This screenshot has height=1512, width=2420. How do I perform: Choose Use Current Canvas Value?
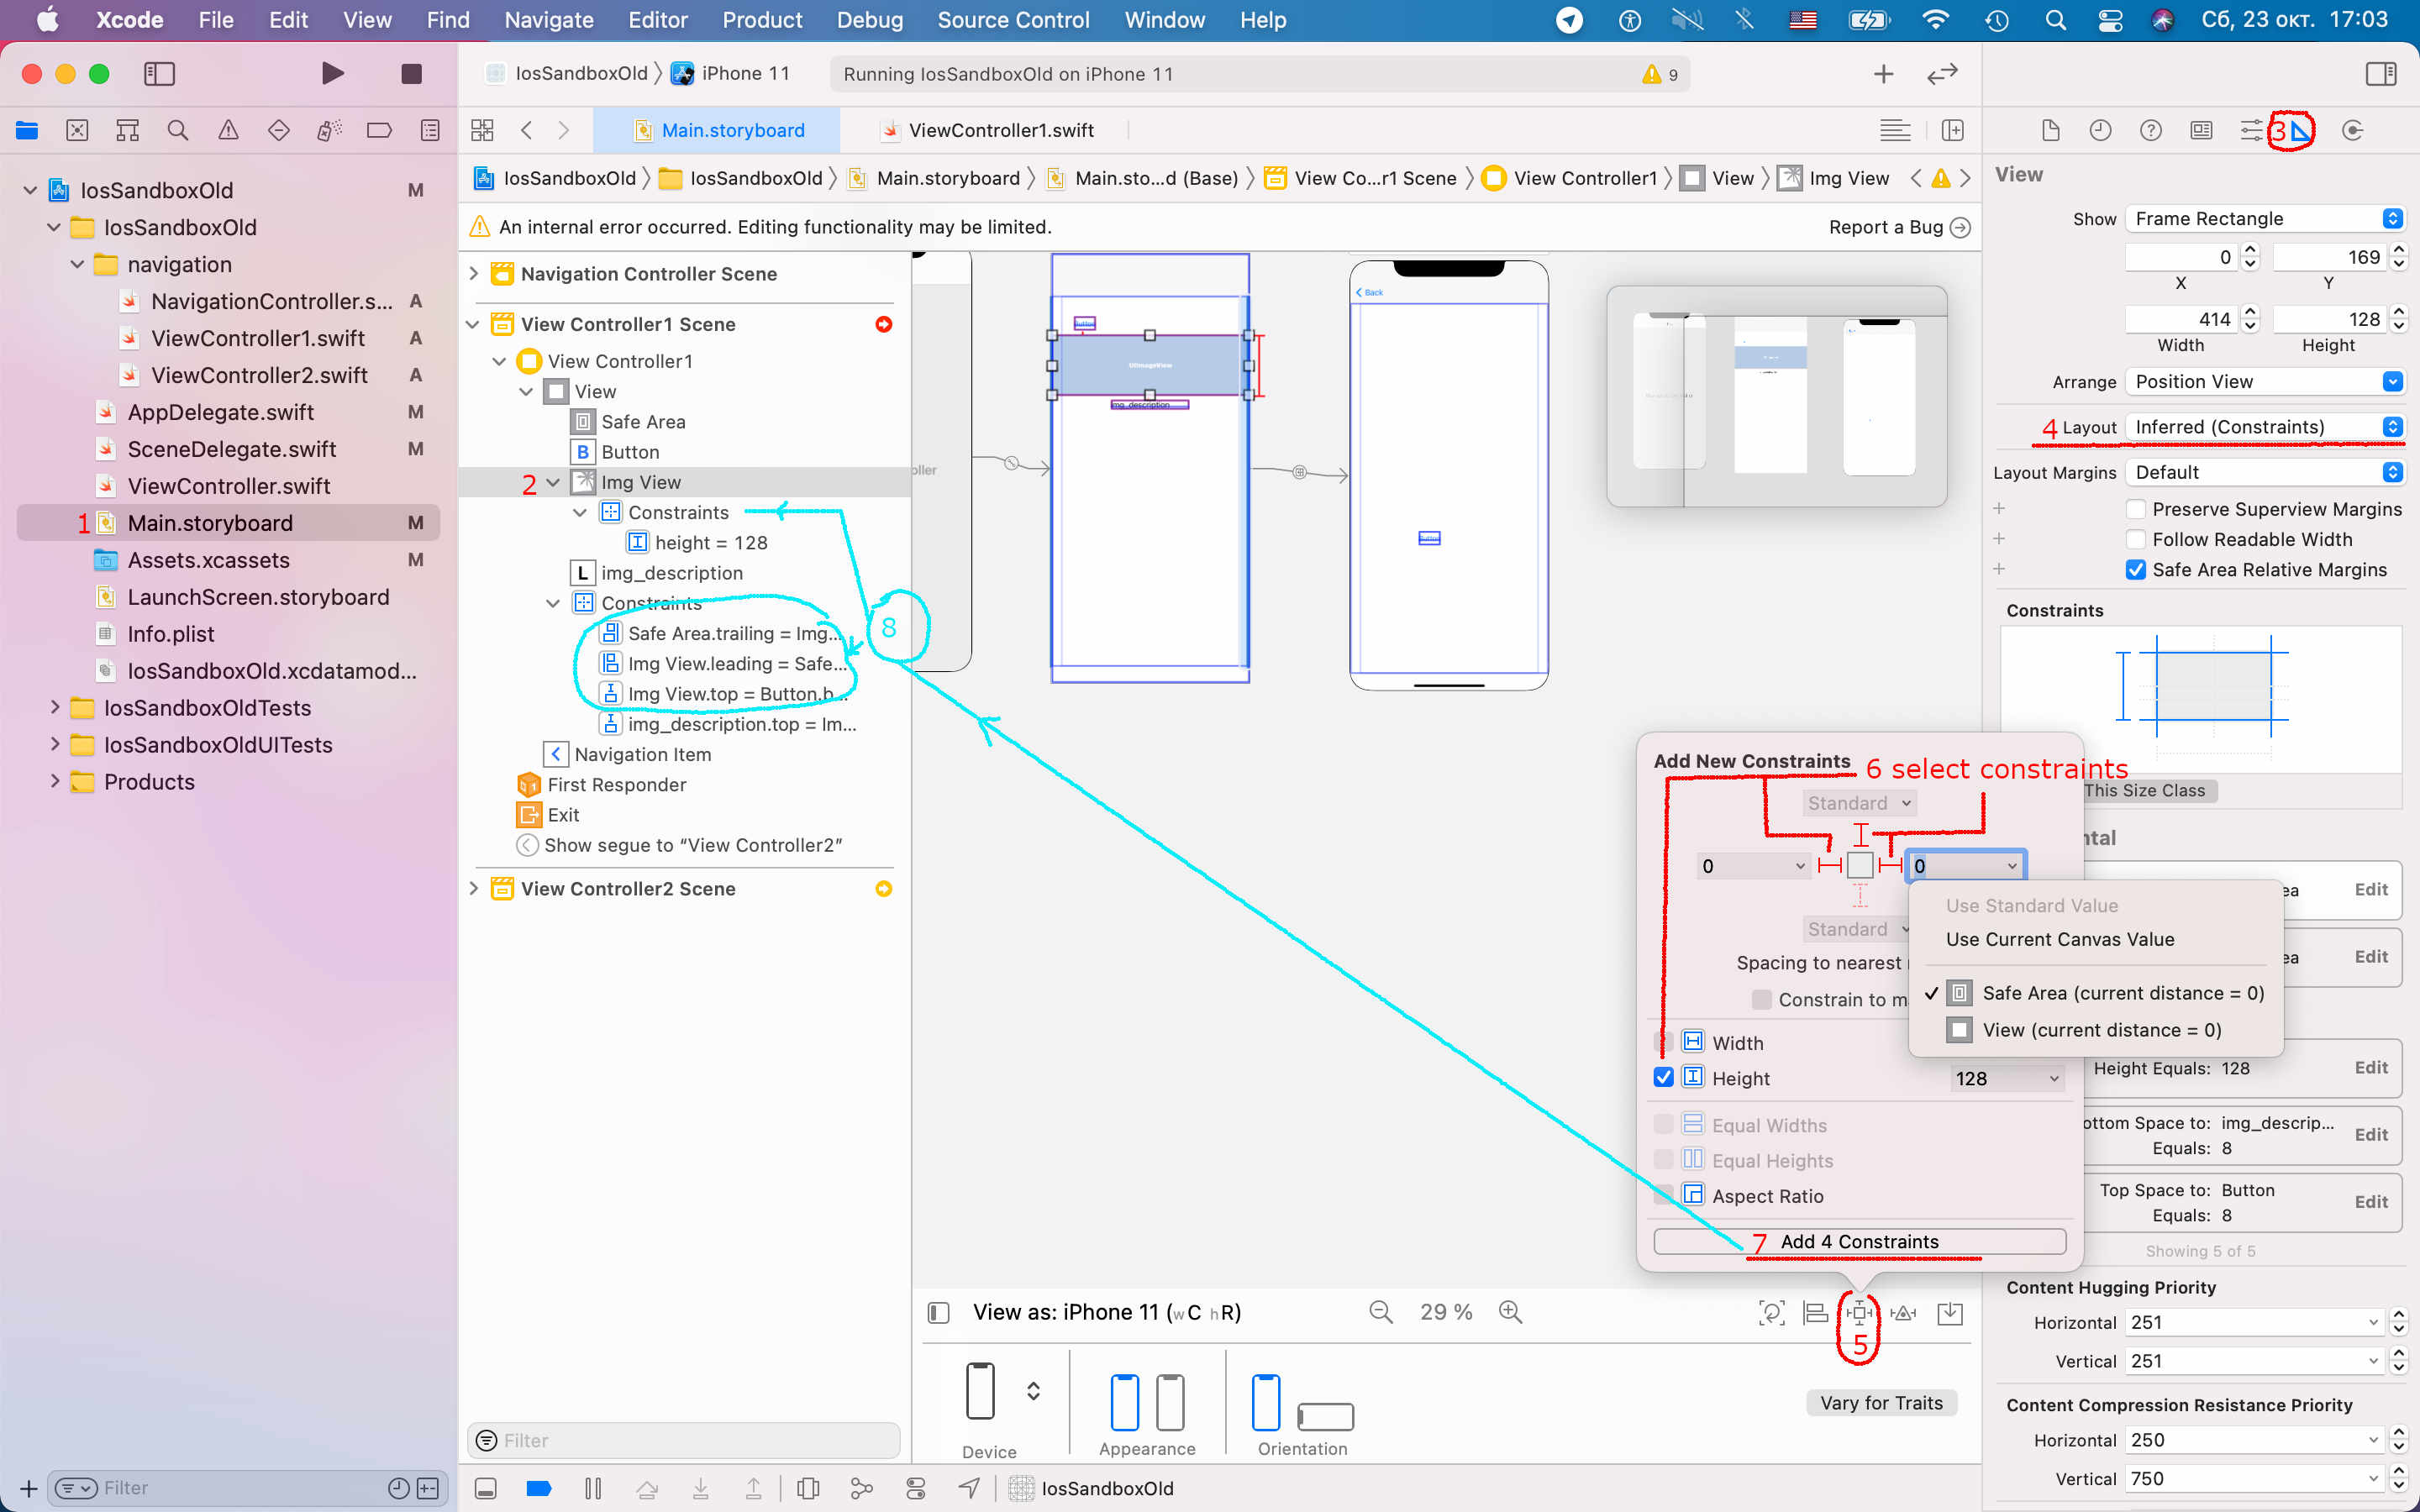point(2060,939)
